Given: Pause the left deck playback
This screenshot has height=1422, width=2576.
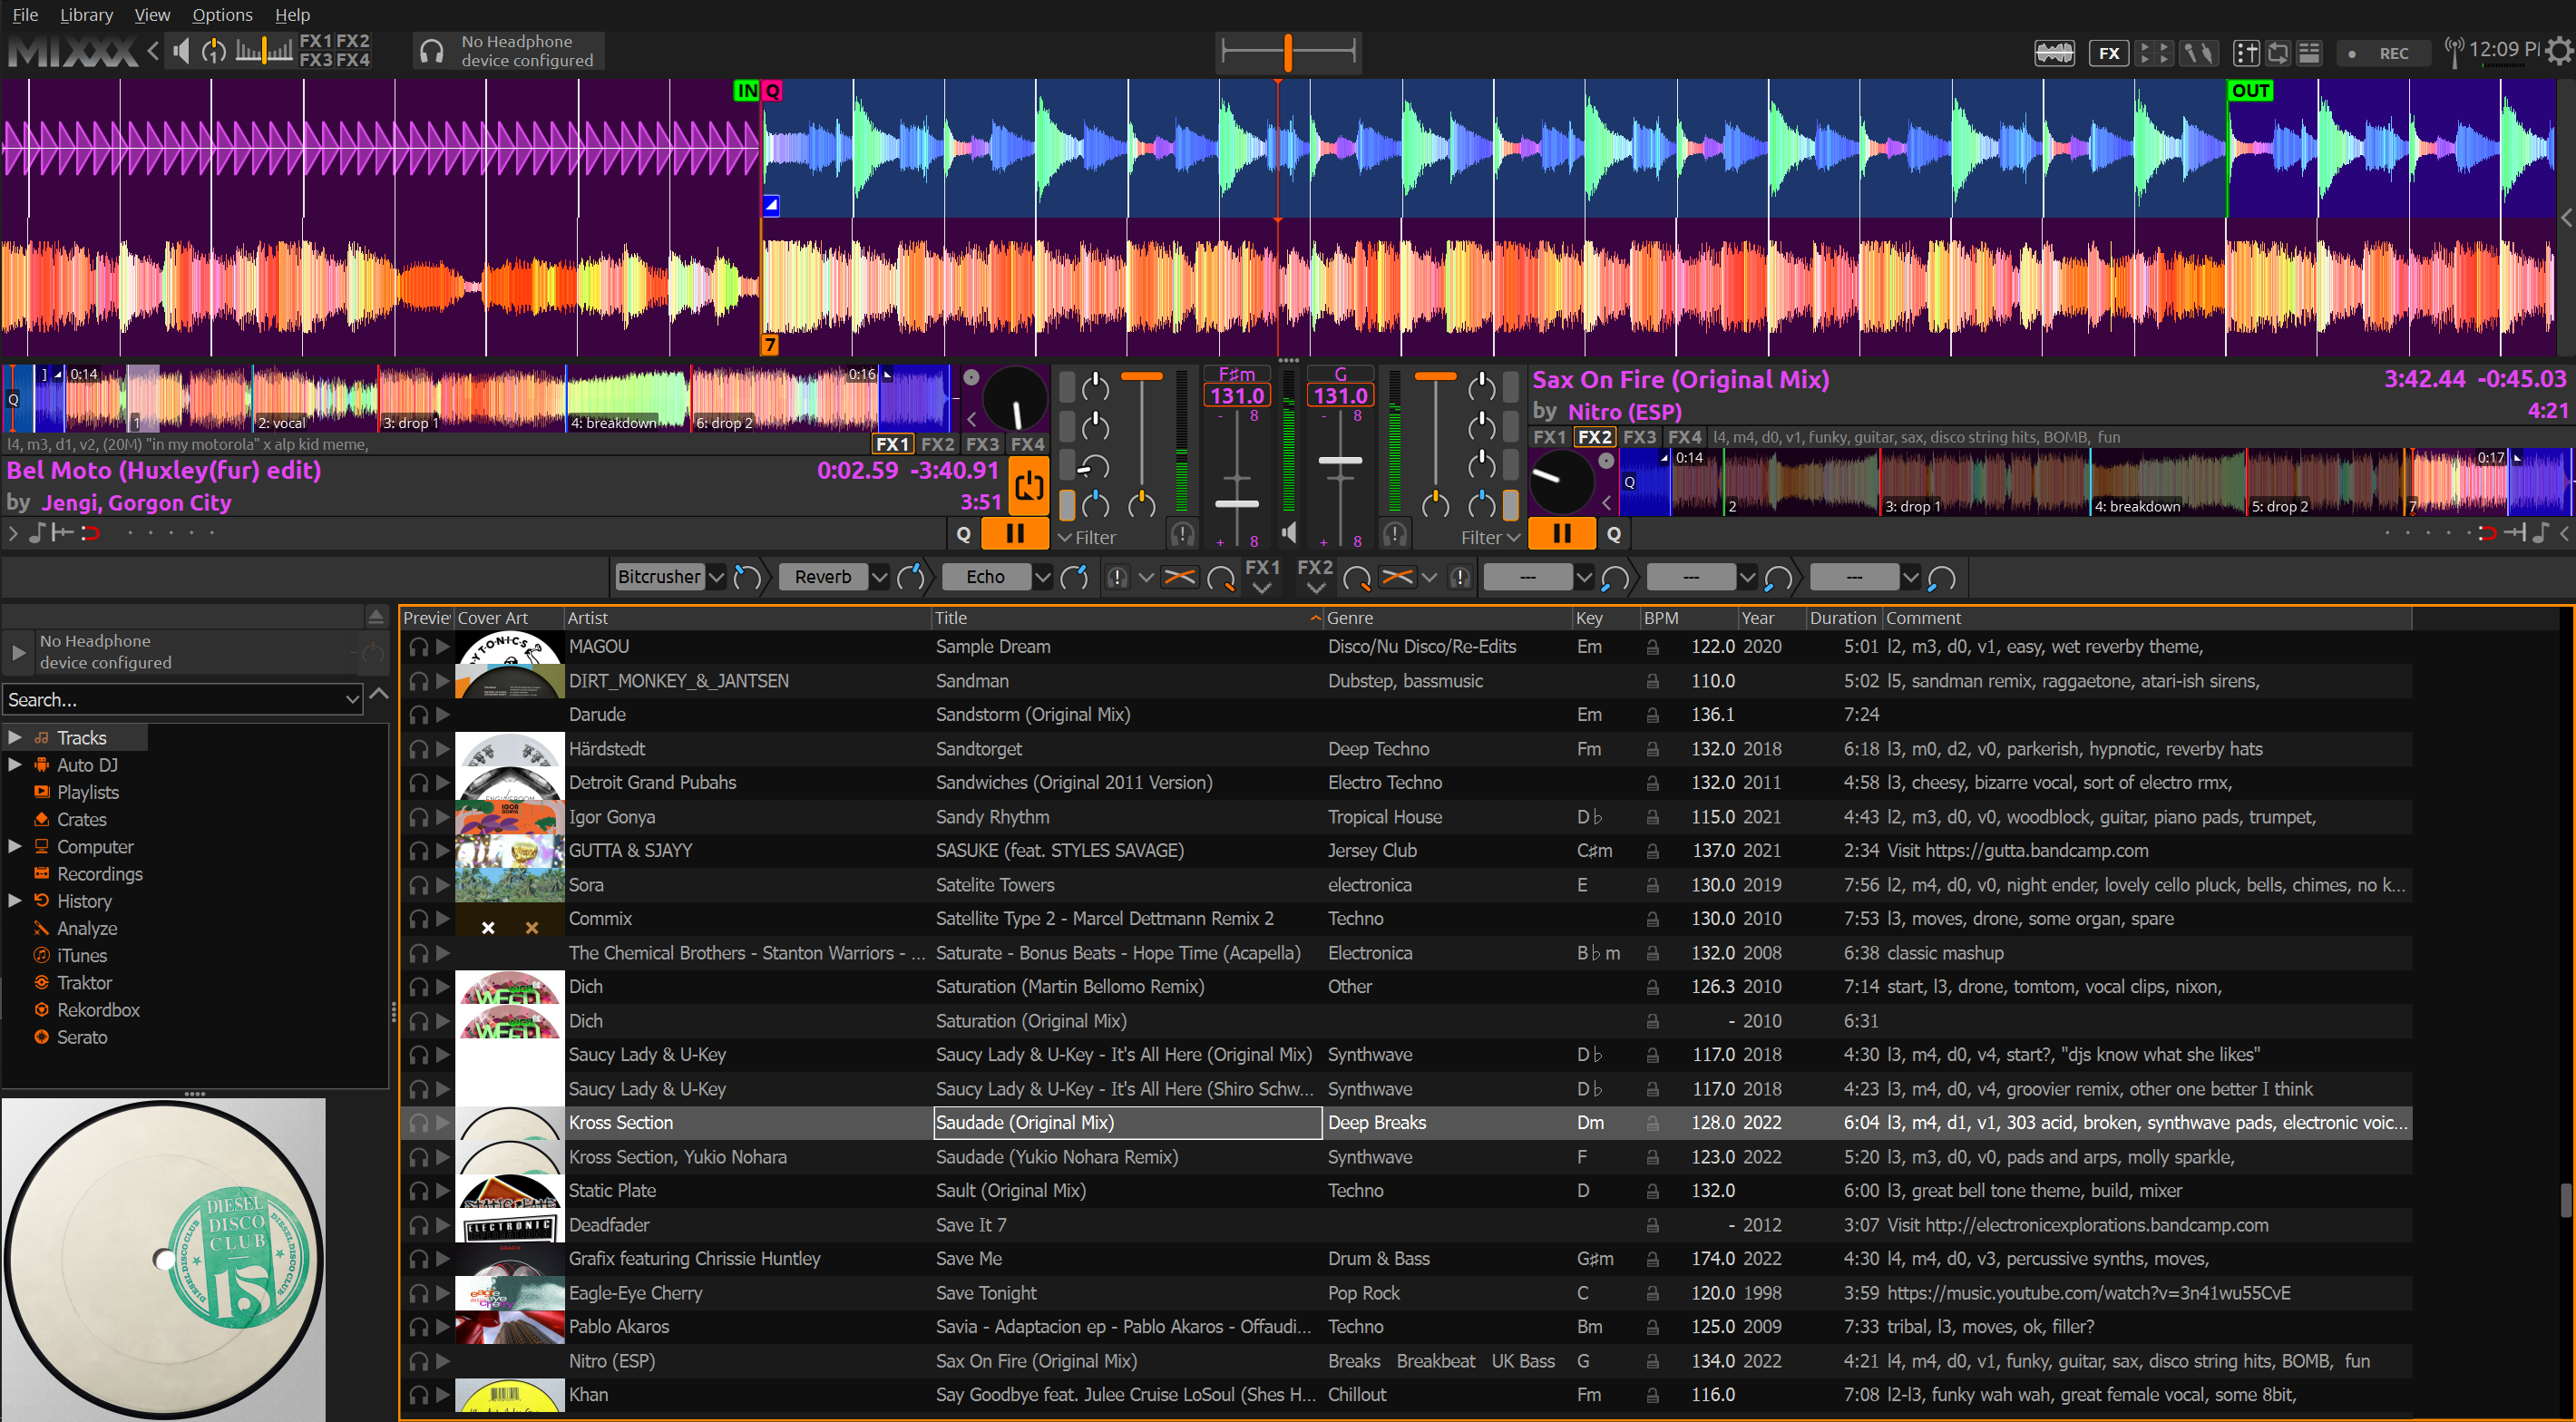Looking at the screenshot, I should click(x=1014, y=534).
